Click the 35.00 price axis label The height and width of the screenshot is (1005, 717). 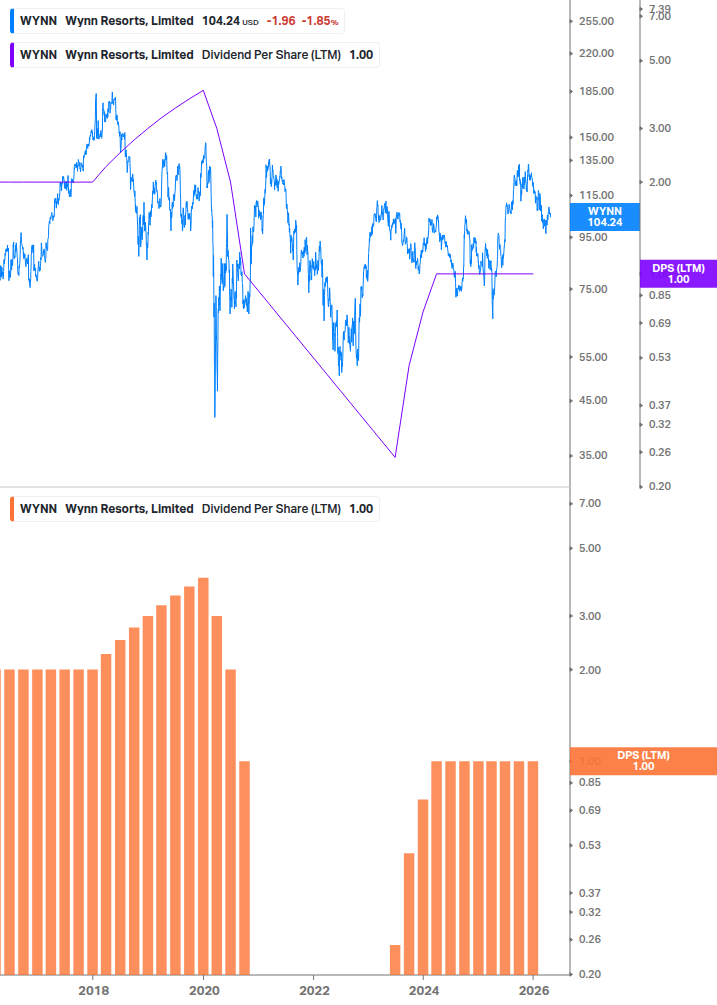593,456
